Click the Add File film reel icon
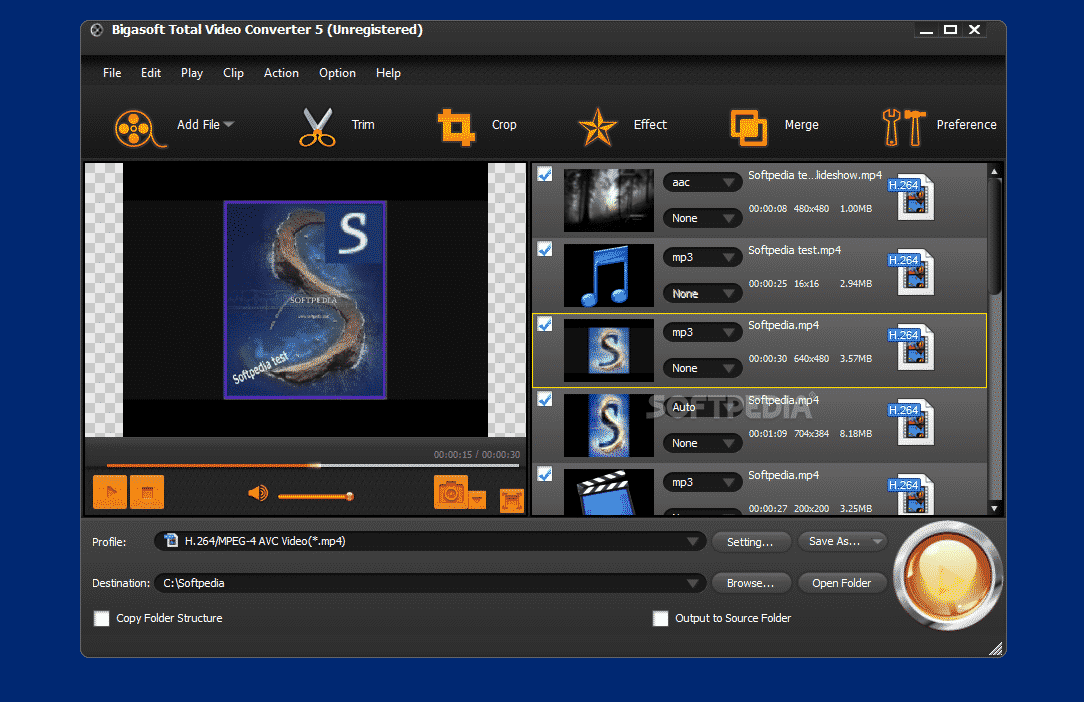The width and height of the screenshot is (1084, 702). (136, 127)
